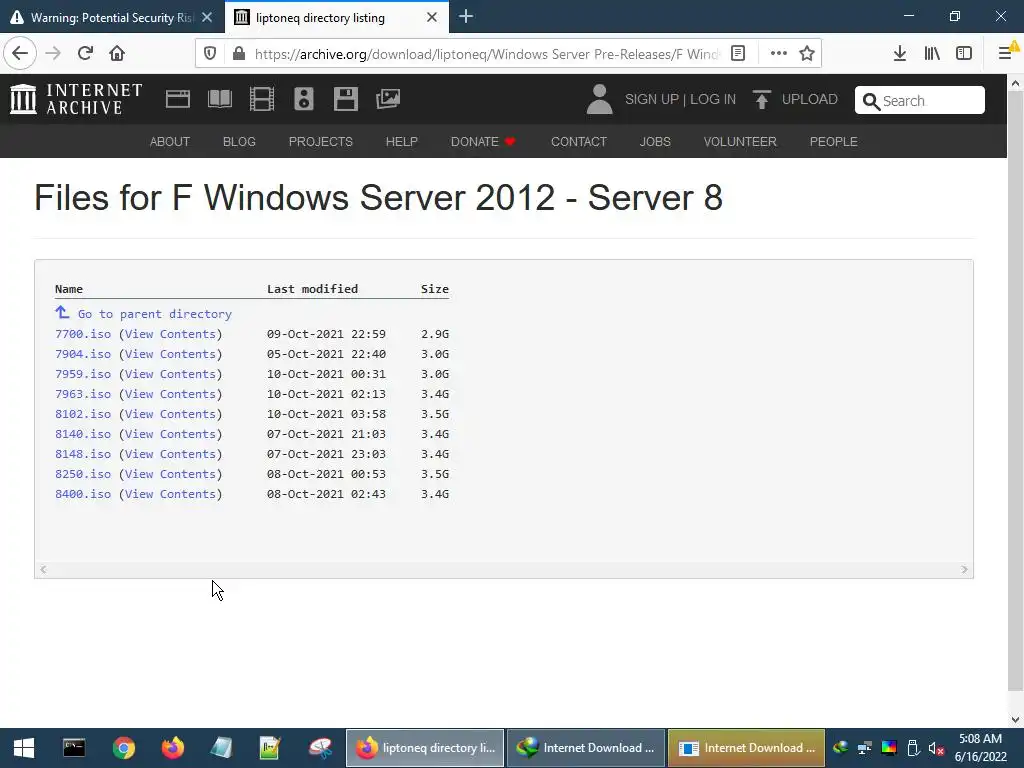Click the Internet Archive logo

[76, 99]
